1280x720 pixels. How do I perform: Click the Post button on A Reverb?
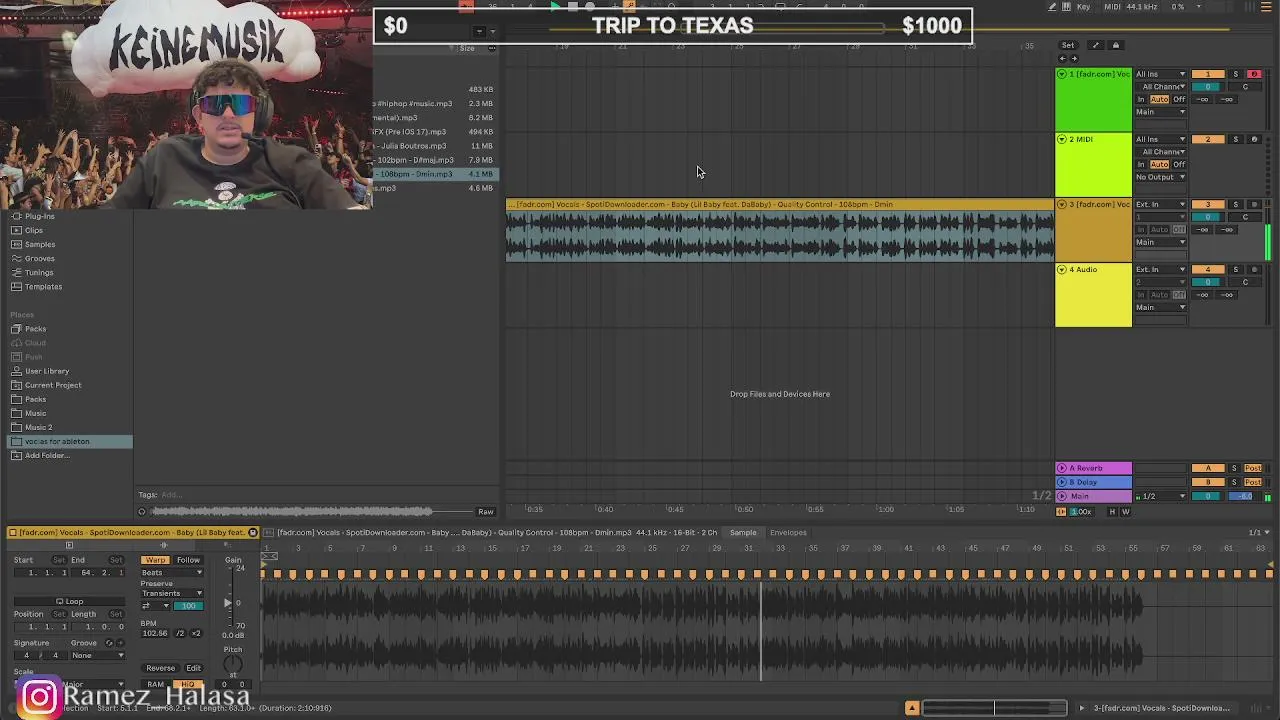(1253, 468)
